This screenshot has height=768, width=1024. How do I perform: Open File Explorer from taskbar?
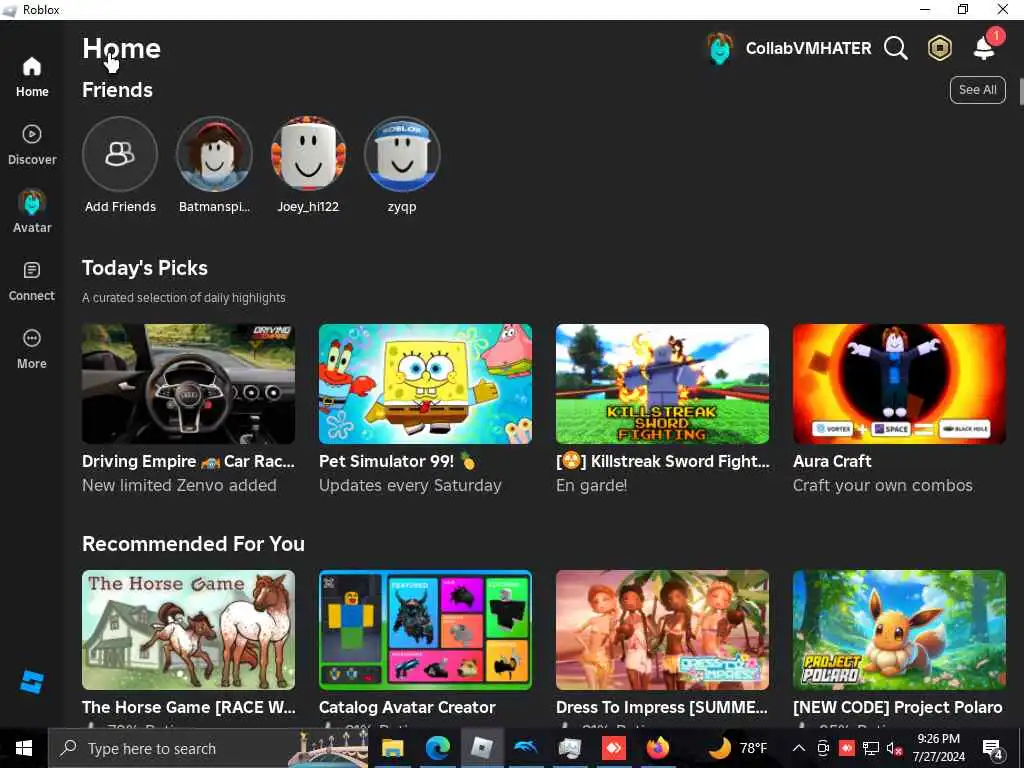(x=392, y=748)
